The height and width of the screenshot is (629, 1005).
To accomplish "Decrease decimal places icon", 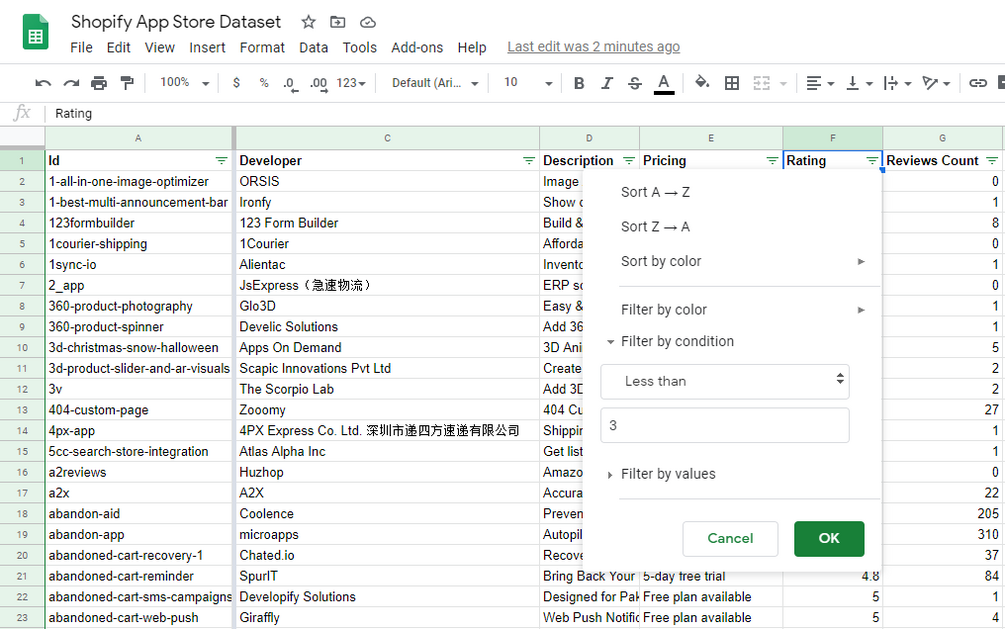I will [290, 83].
